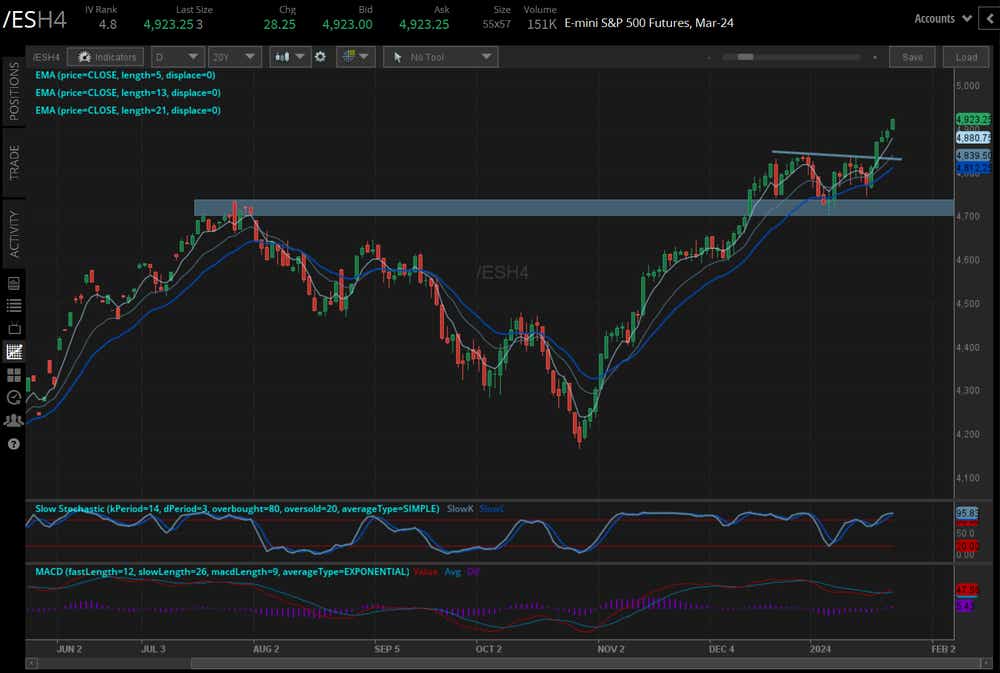This screenshot has height=673, width=1000.
Task: Select the EMA length=5 study label
Action: 125,75
